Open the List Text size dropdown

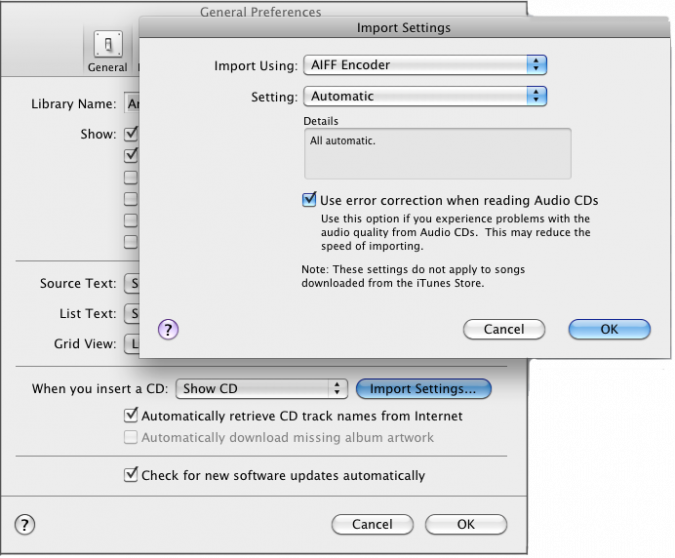pyautogui.click(x=130, y=313)
